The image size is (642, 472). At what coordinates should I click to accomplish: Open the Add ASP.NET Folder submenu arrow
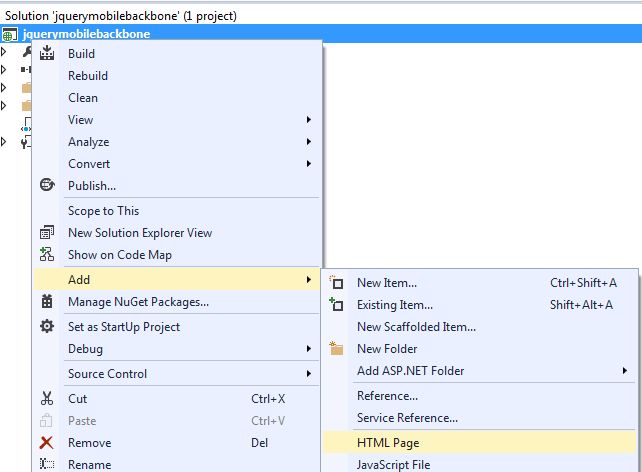(x=625, y=371)
